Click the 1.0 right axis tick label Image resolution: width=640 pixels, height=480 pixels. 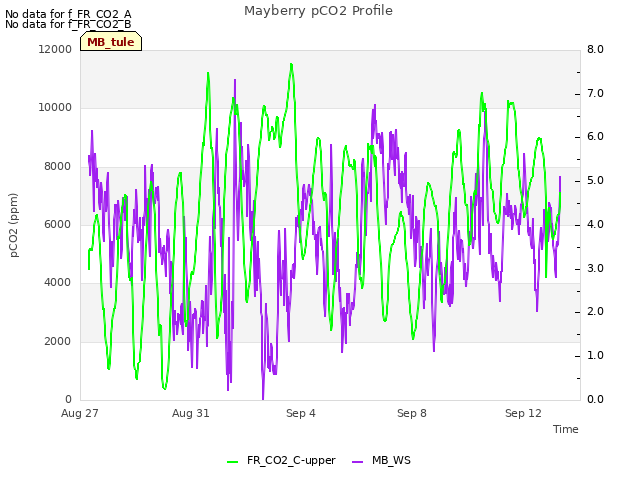click(595, 356)
